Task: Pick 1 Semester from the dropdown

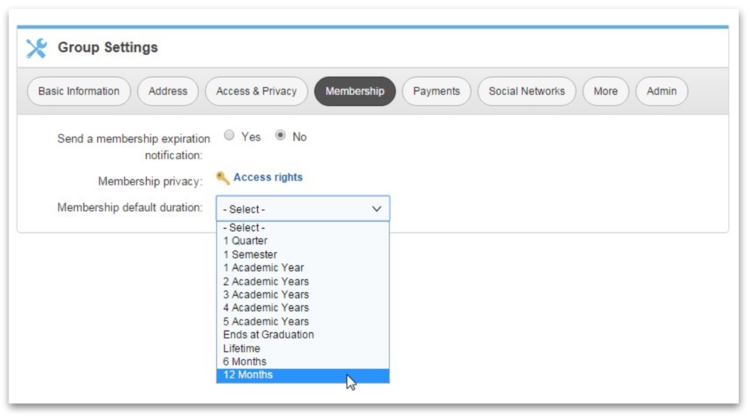Action: (x=303, y=255)
